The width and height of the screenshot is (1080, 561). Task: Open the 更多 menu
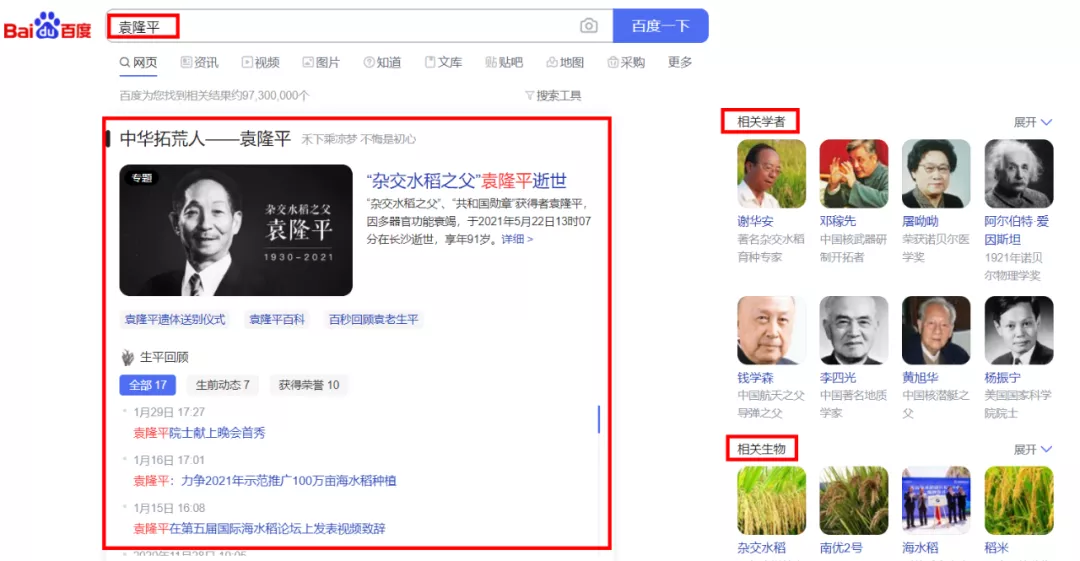(x=680, y=63)
